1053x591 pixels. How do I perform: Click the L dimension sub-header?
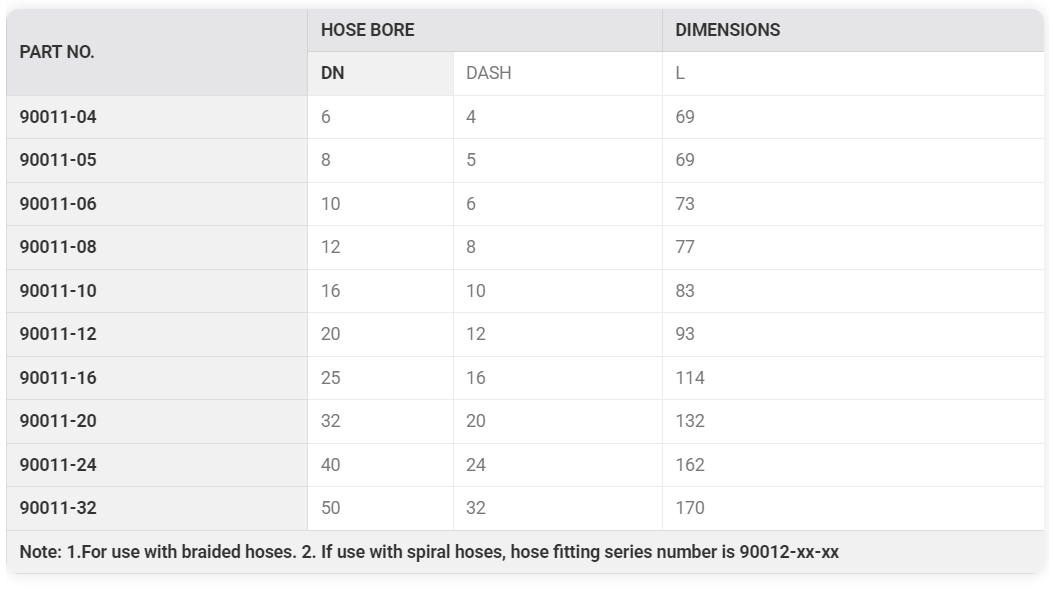coord(853,73)
